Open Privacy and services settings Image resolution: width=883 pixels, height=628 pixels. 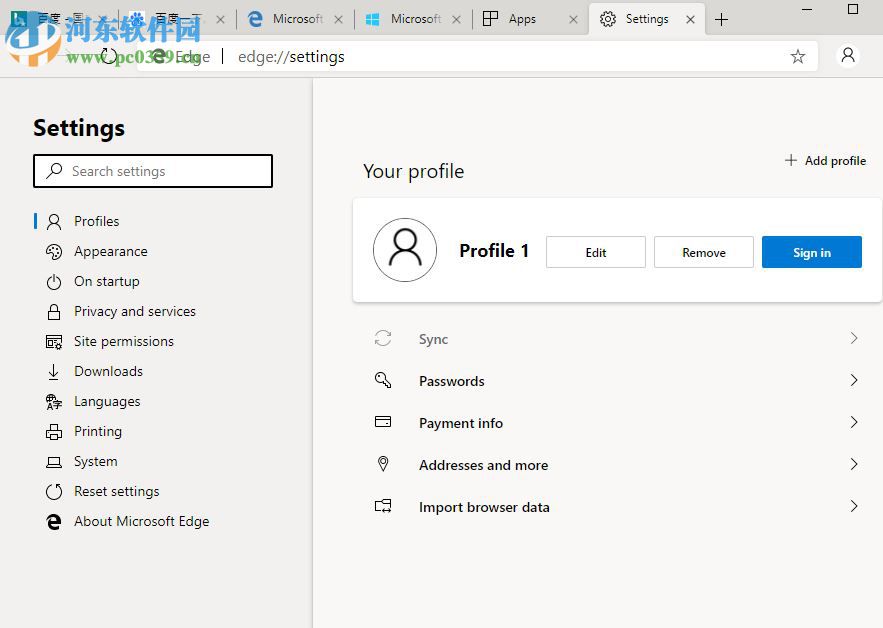(135, 311)
